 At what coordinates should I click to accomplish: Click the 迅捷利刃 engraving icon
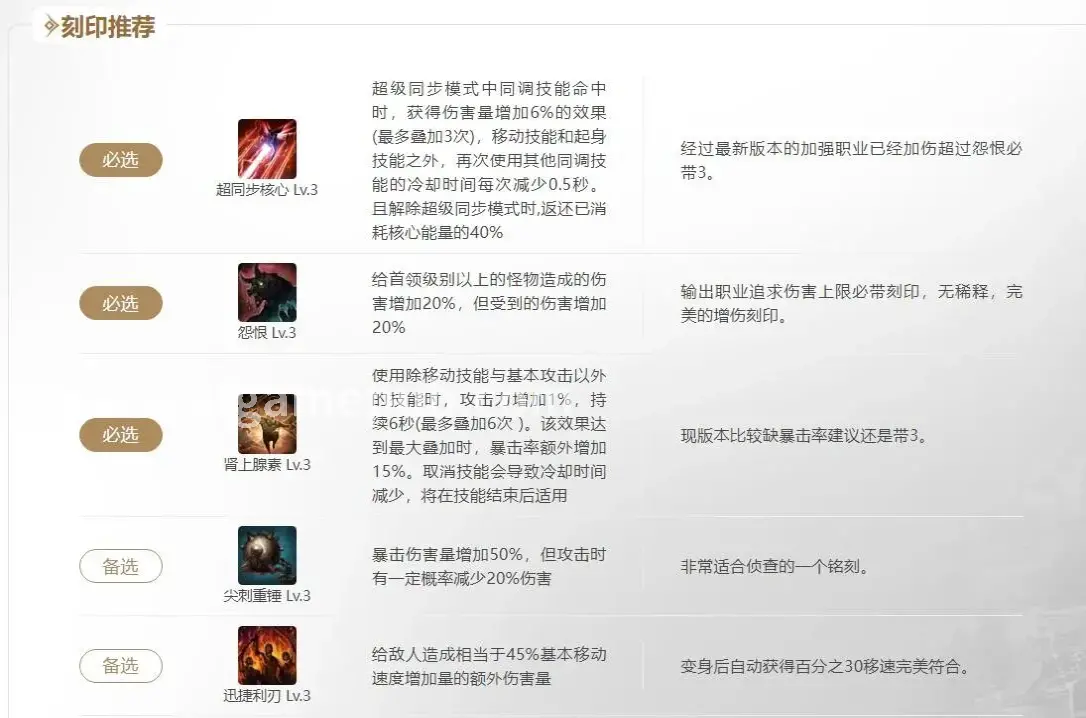tap(267, 656)
